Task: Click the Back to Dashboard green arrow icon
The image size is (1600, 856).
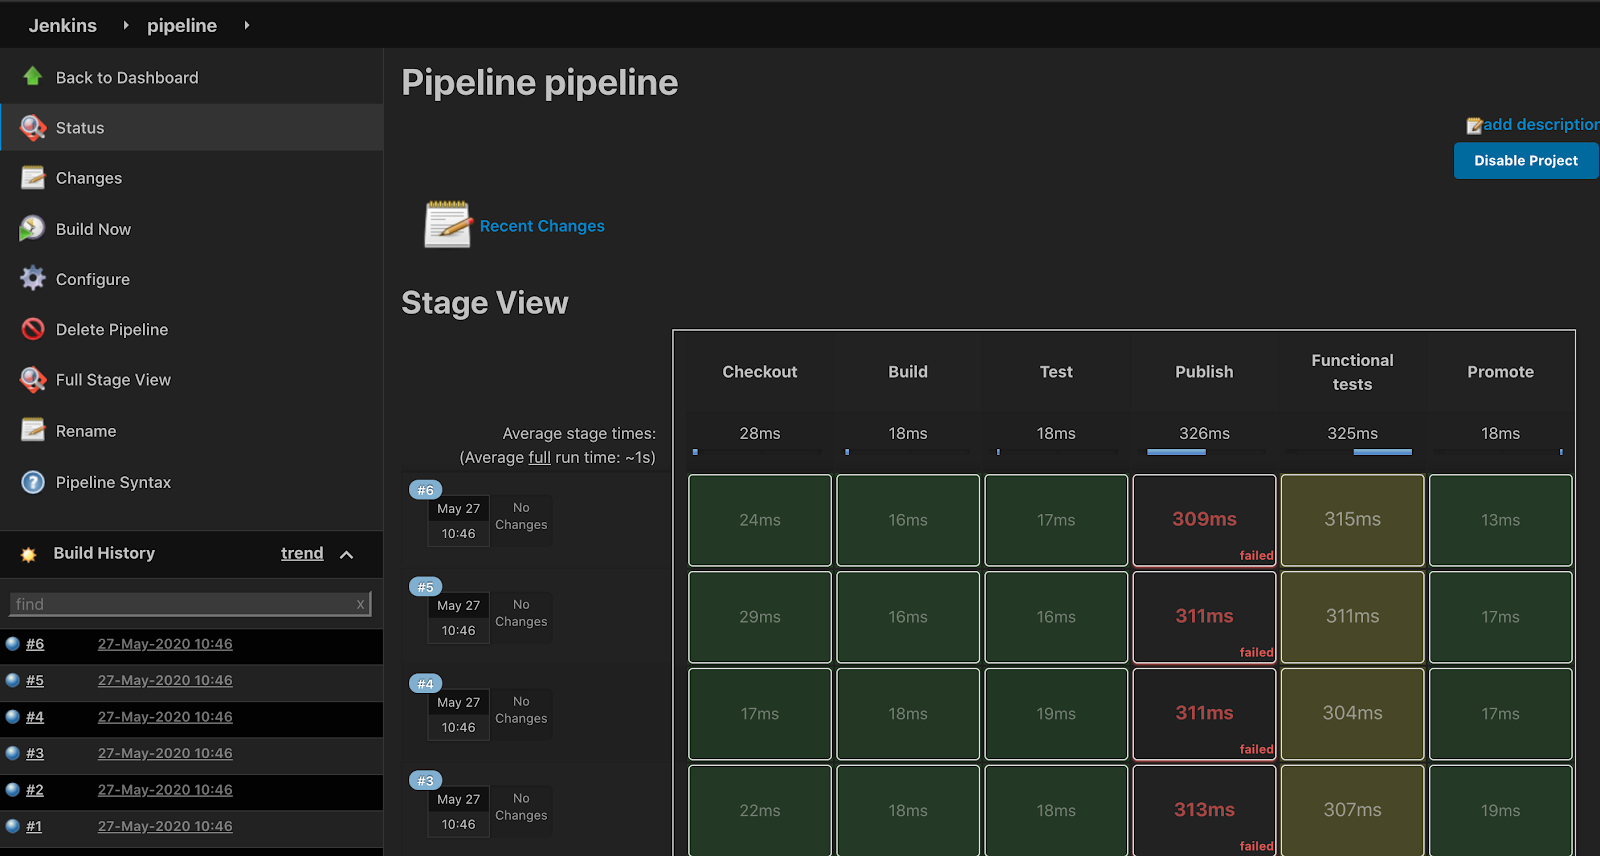Action: 33,77
